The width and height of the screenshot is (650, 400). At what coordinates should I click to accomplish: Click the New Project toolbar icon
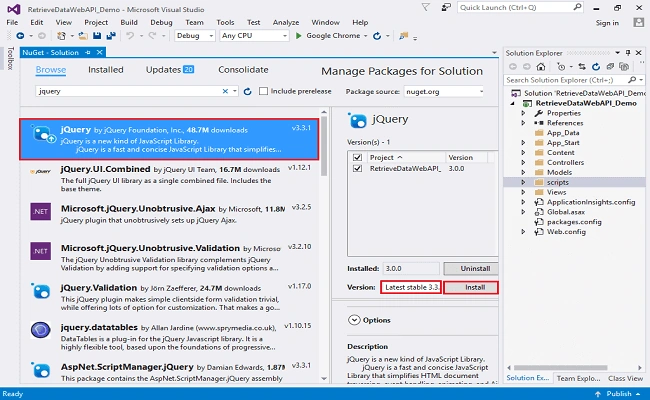61,36
